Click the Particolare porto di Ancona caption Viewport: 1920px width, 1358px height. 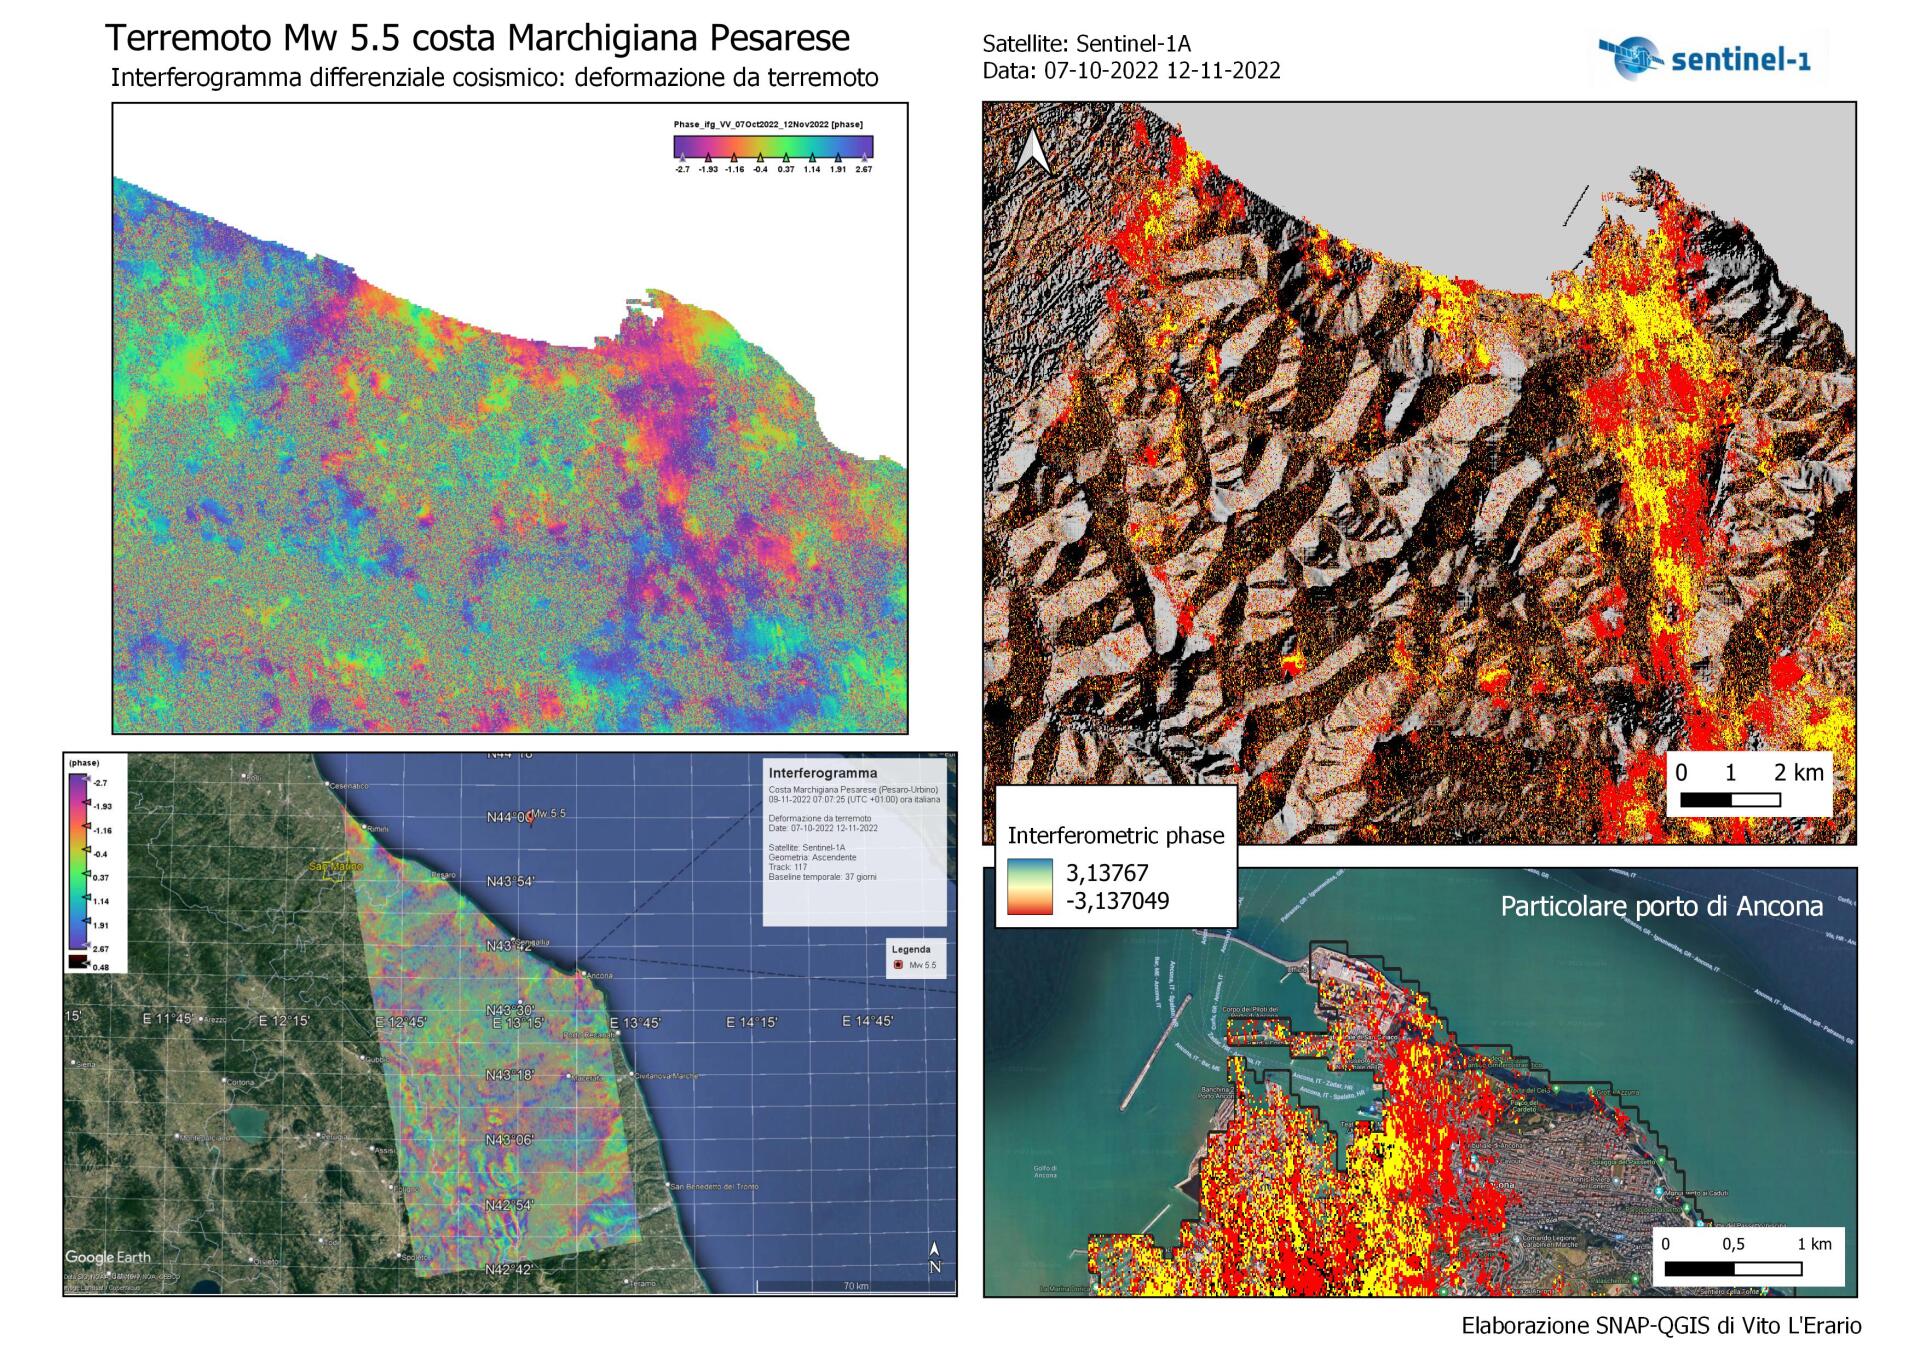tap(1661, 906)
